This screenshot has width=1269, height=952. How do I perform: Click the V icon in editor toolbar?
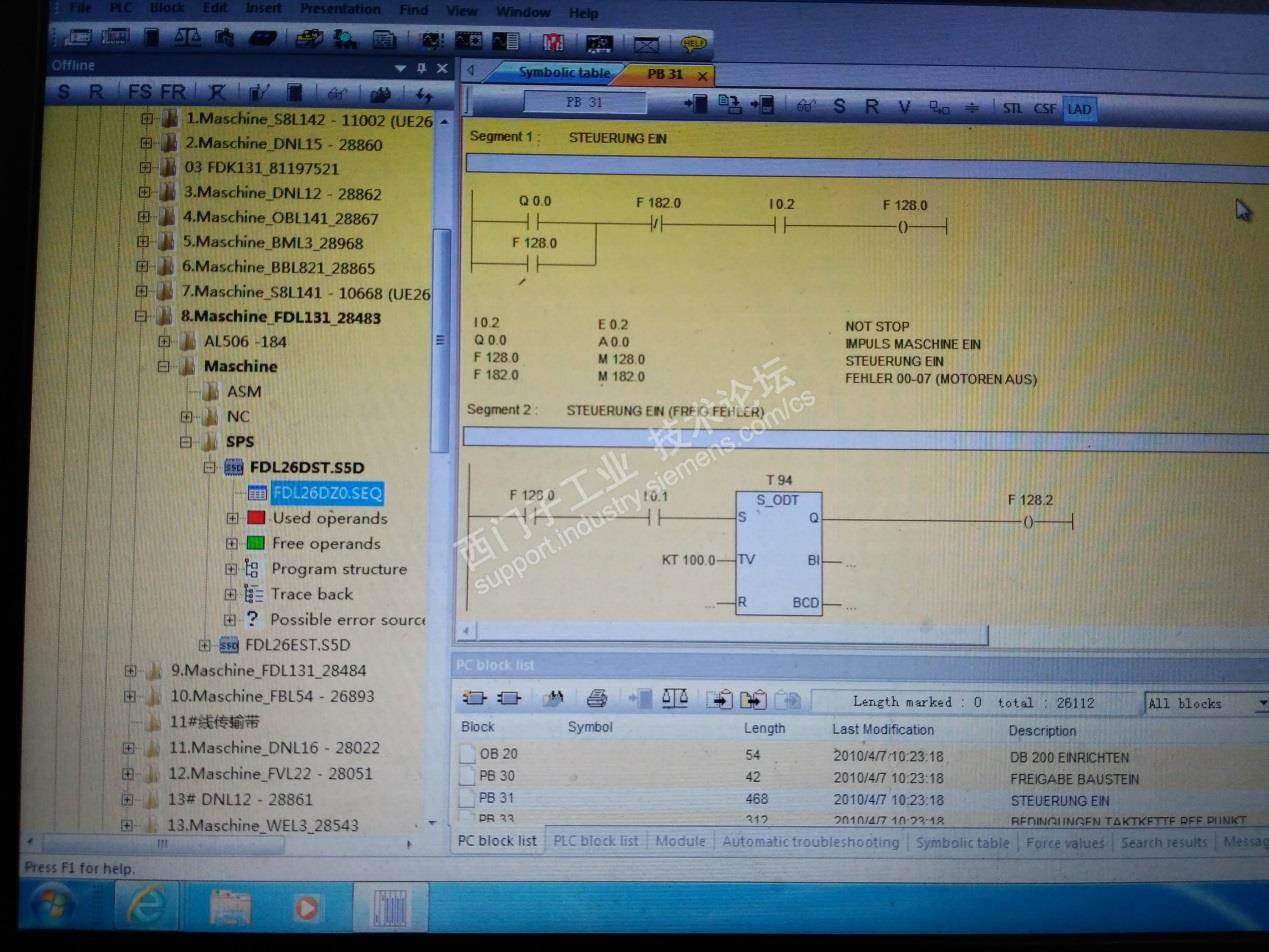[904, 106]
